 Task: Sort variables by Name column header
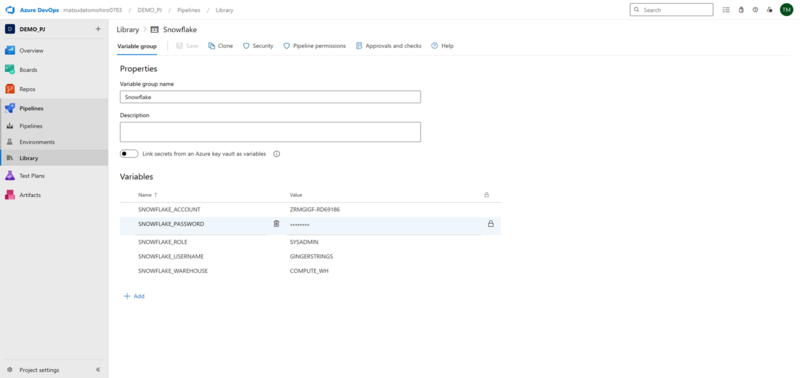point(148,195)
